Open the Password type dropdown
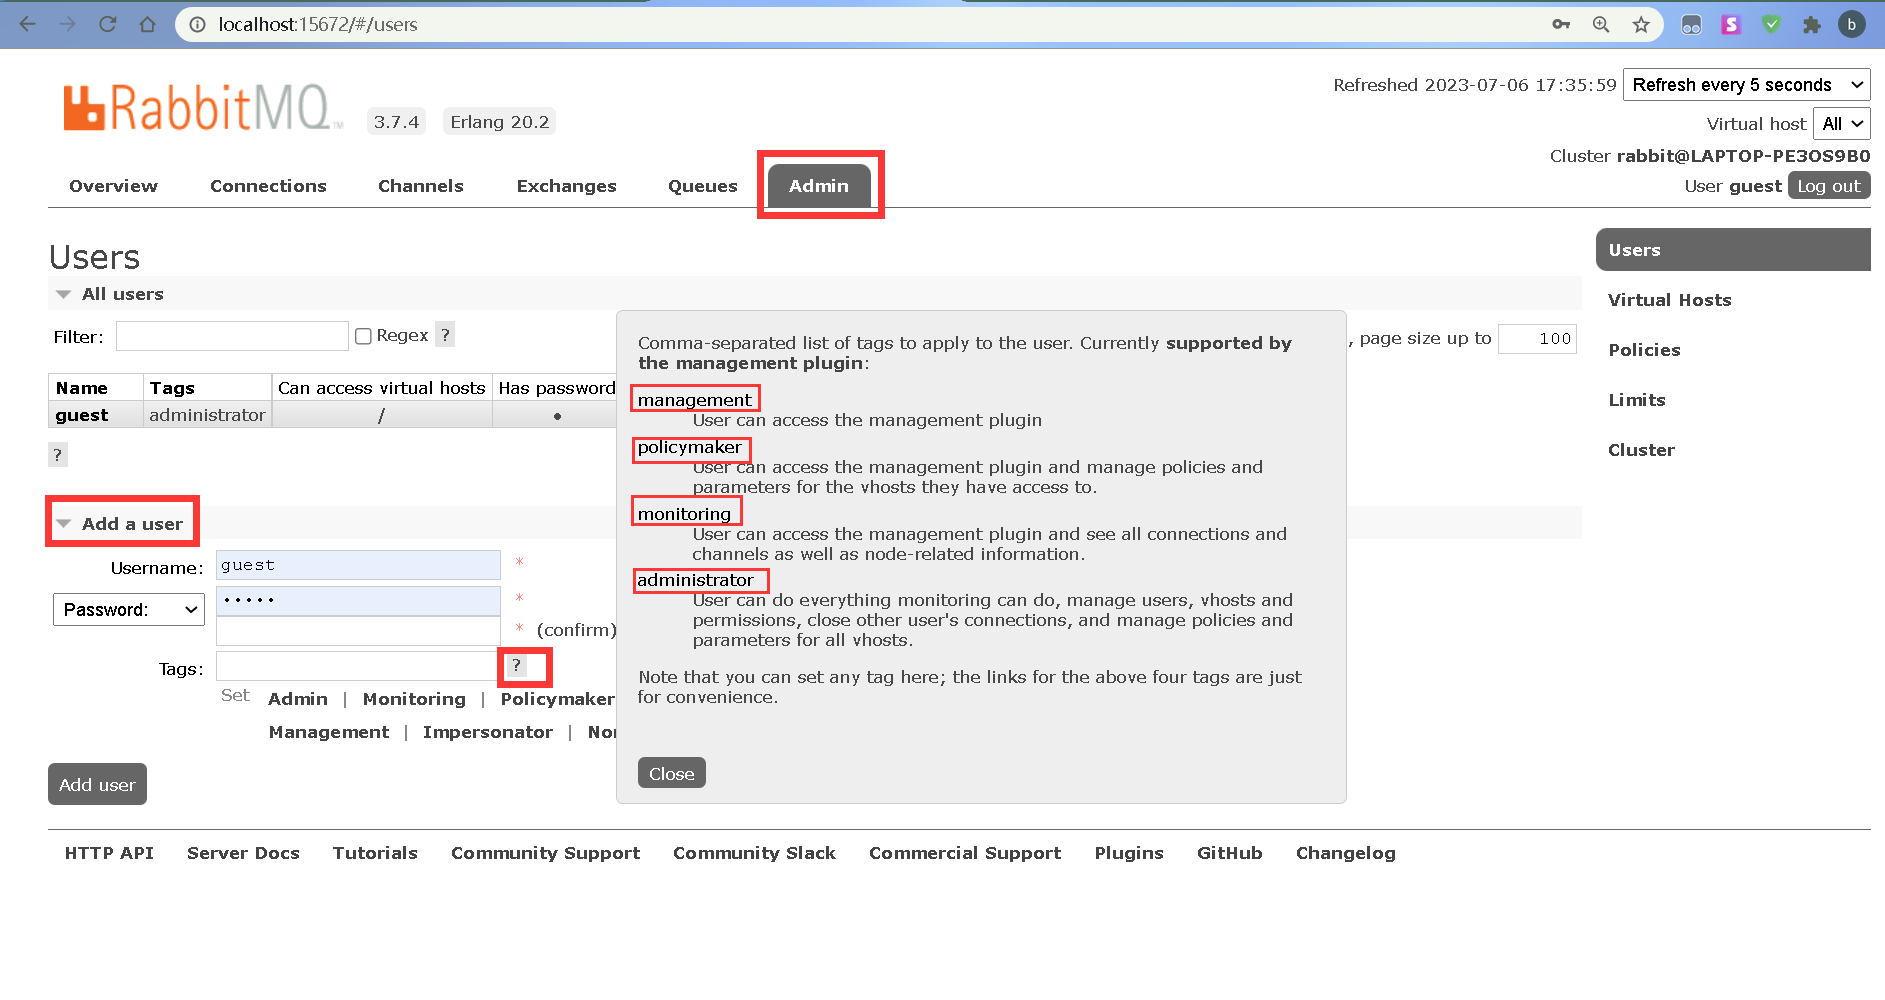1885x1000 pixels. pyautogui.click(x=129, y=609)
